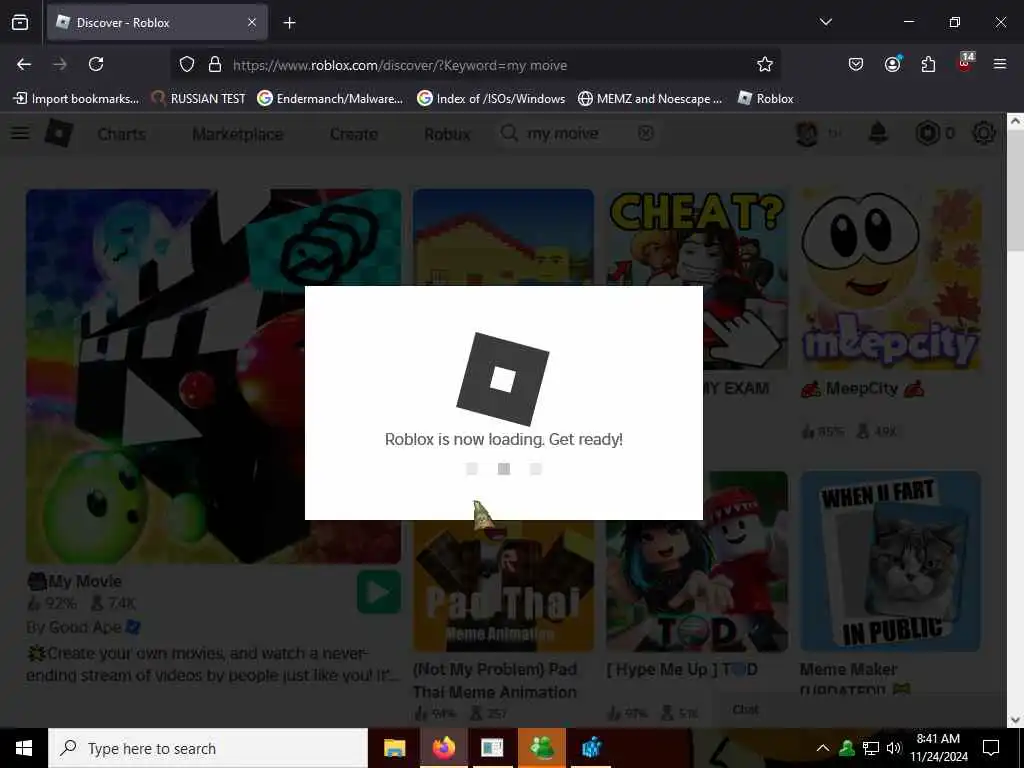Open the network status icon
The width and height of the screenshot is (1024, 768).
871,748
